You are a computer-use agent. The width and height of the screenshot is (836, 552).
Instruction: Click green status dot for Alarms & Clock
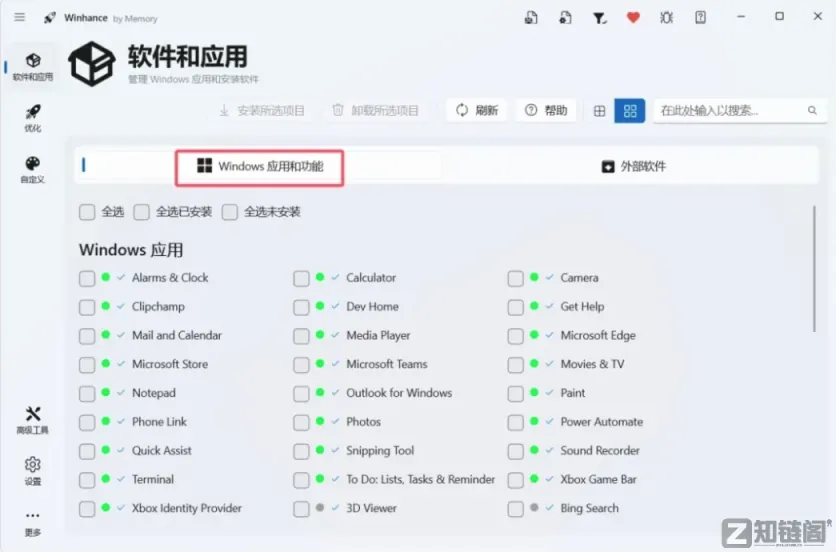pyautogui.click(x=106, y=277)
